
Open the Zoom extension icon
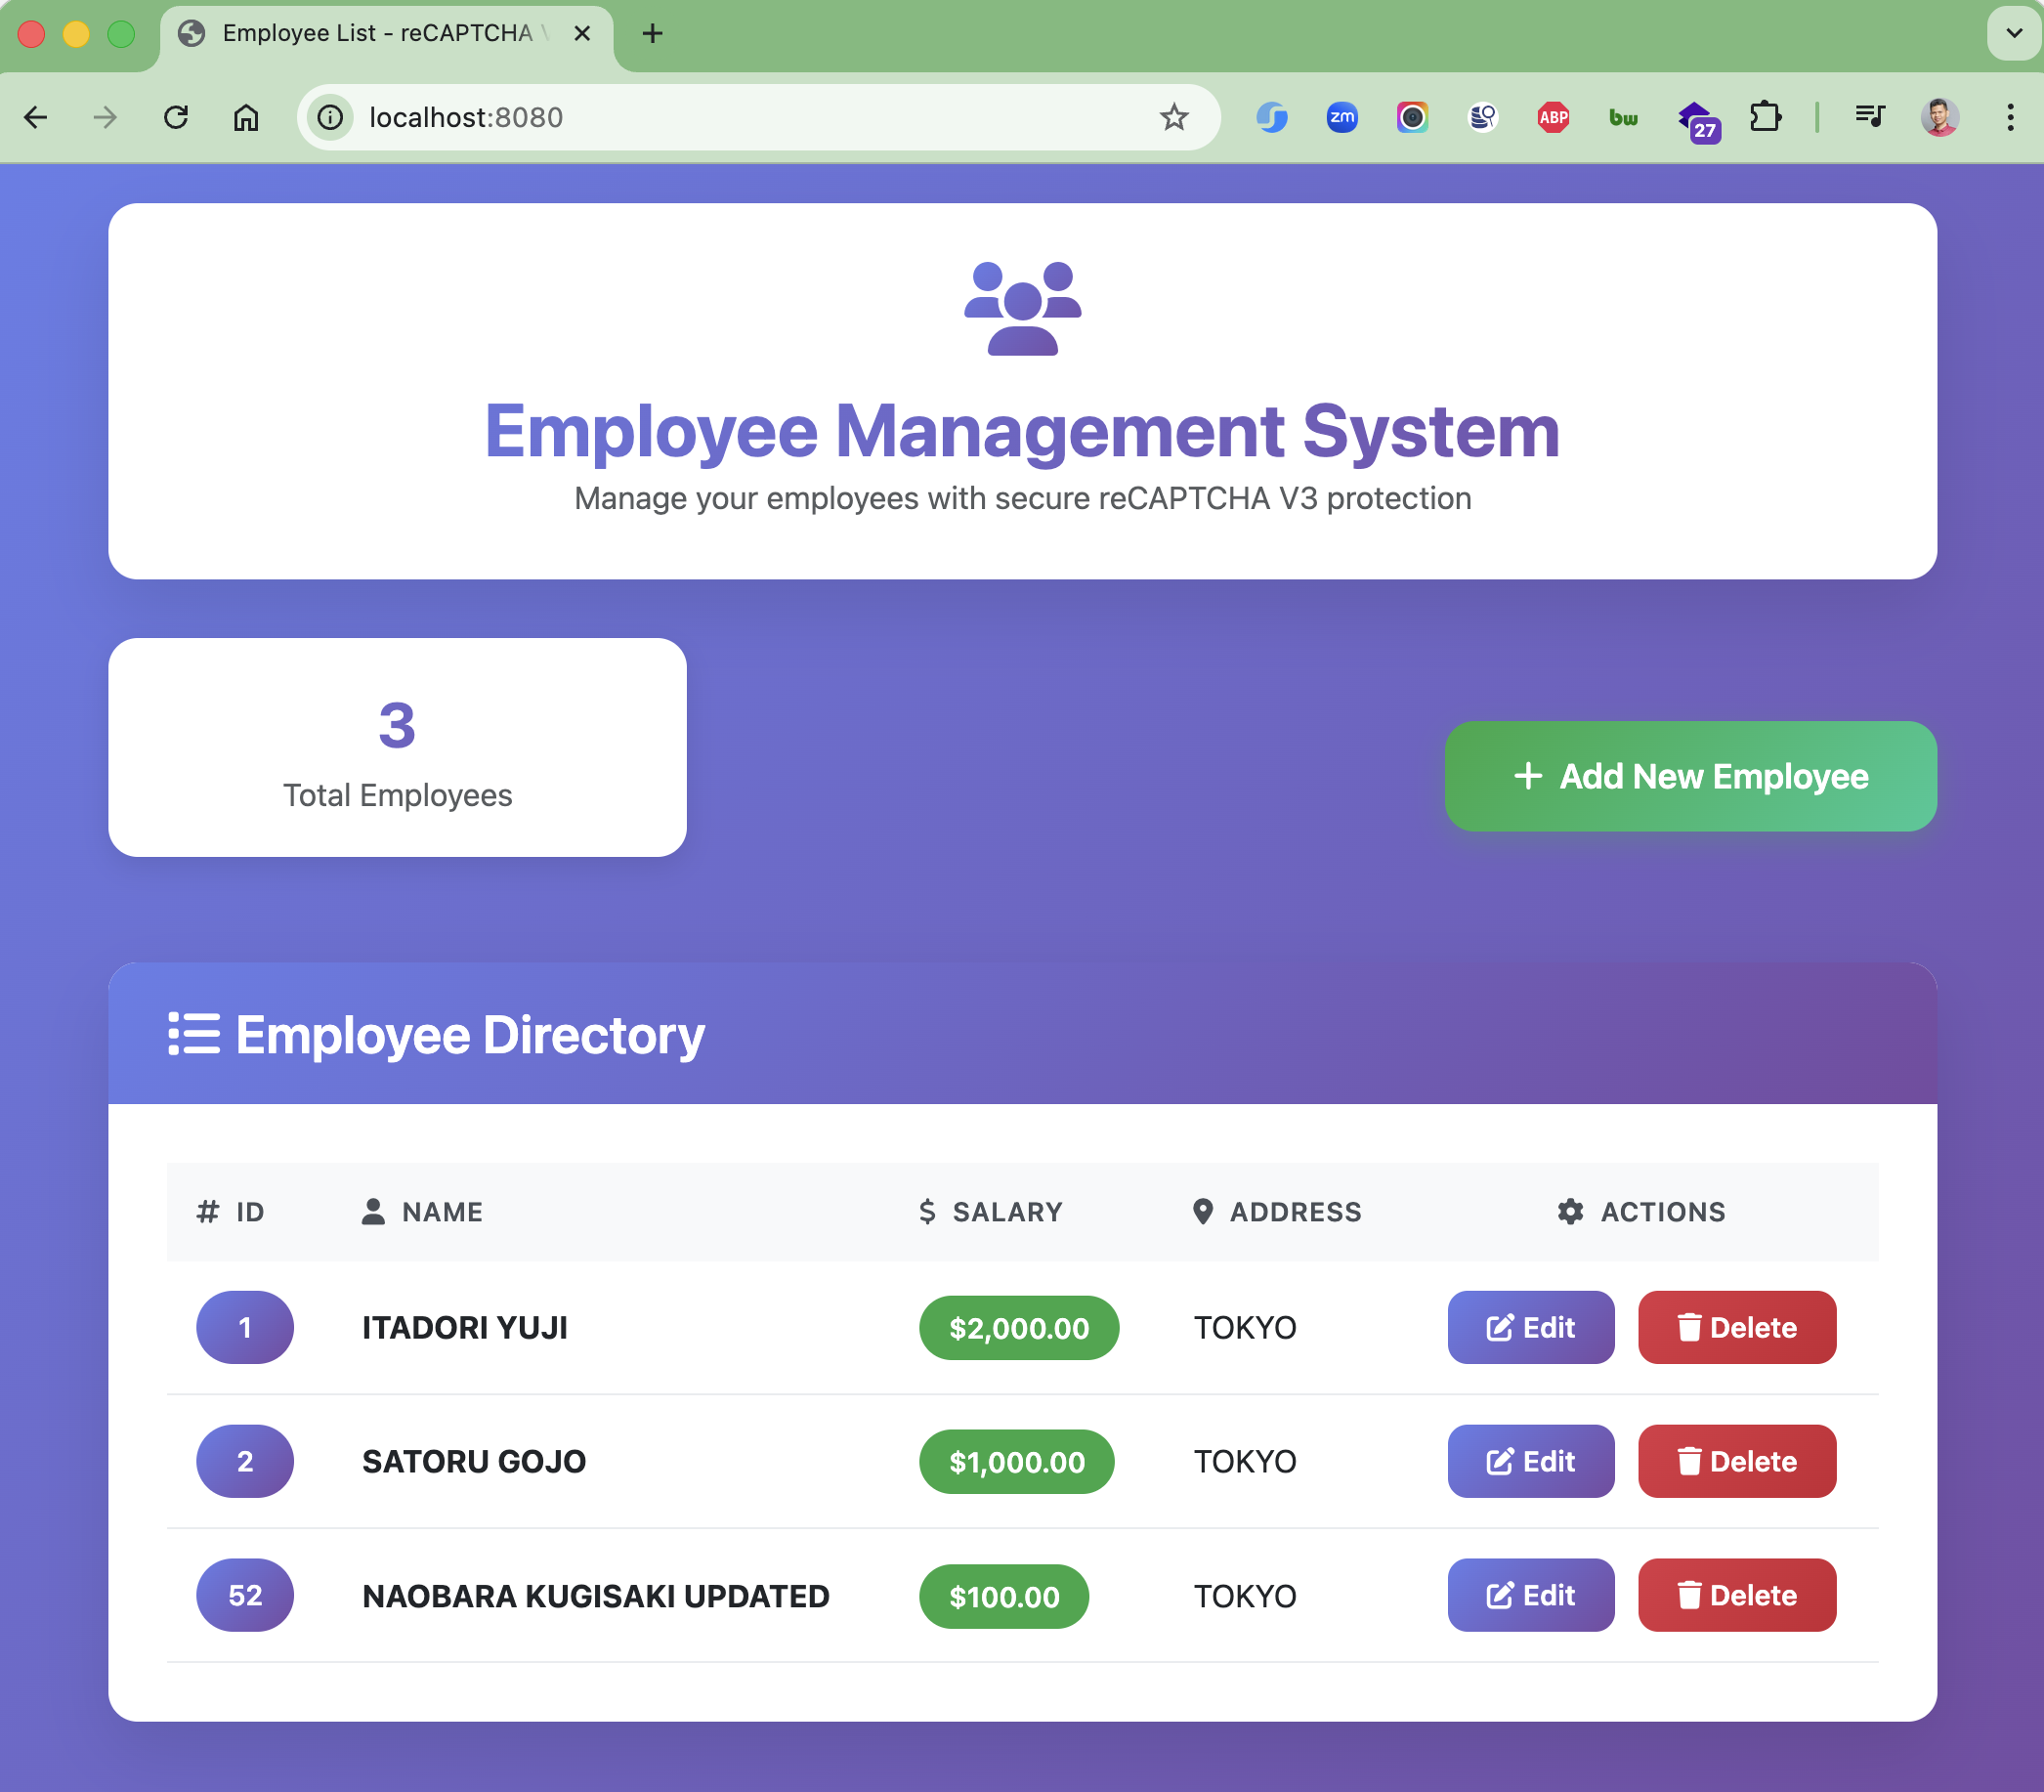1341,117
